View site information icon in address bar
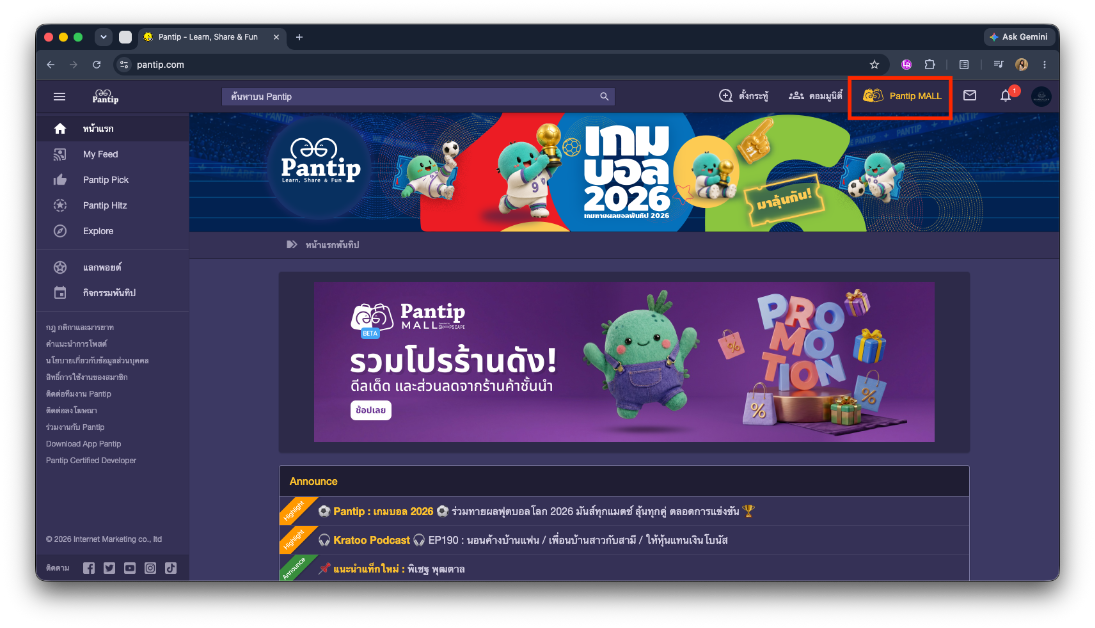 click(x=124, y=64)
